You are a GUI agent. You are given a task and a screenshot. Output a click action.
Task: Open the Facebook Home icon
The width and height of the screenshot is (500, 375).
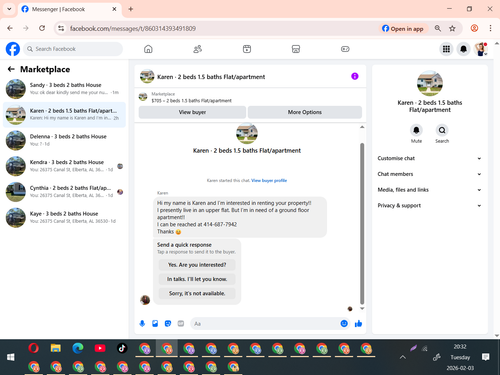tap(148, 49)
